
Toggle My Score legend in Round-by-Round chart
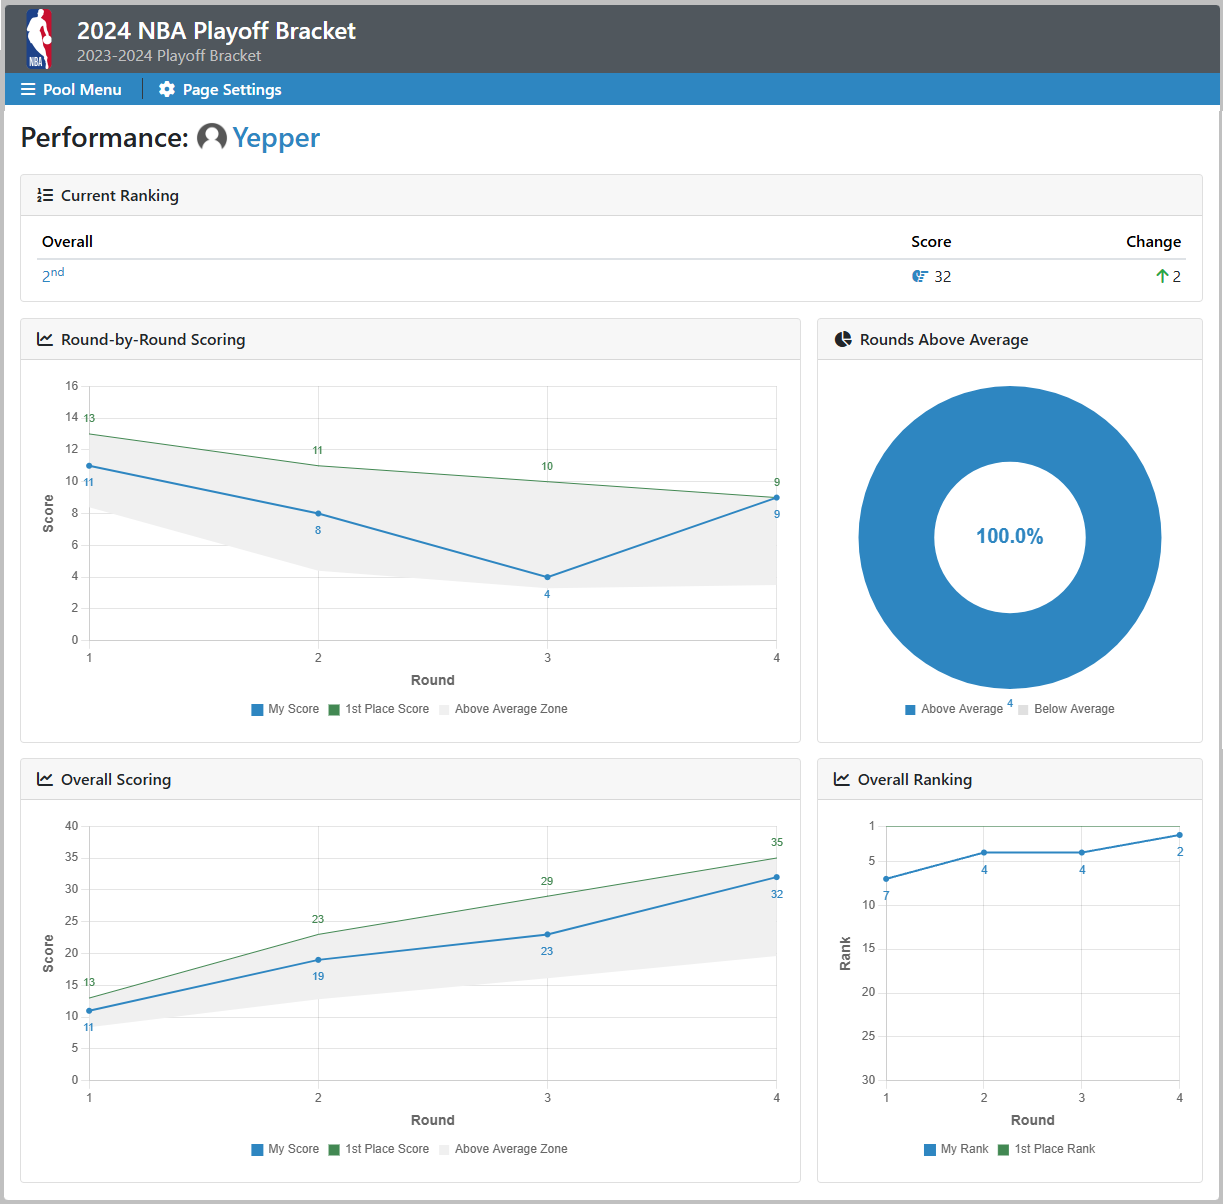[285, 709]
